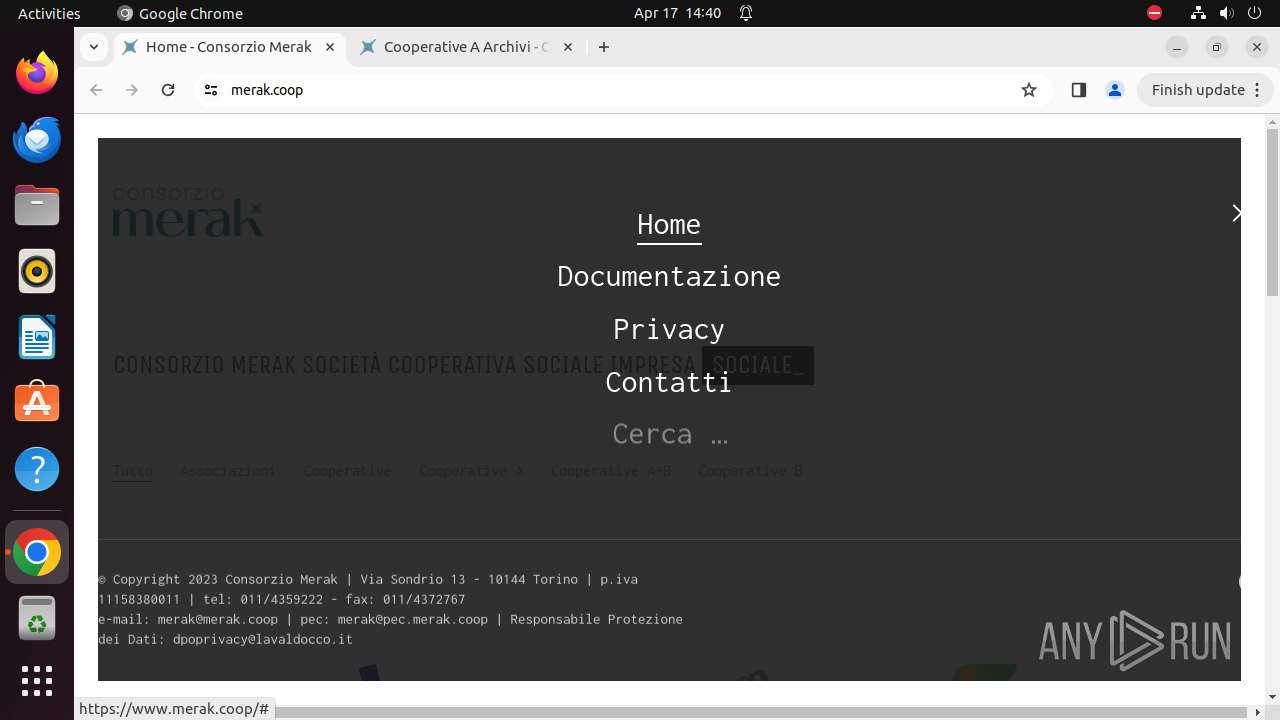Click the red do-not-disturb tray icon

(1154, 13)
